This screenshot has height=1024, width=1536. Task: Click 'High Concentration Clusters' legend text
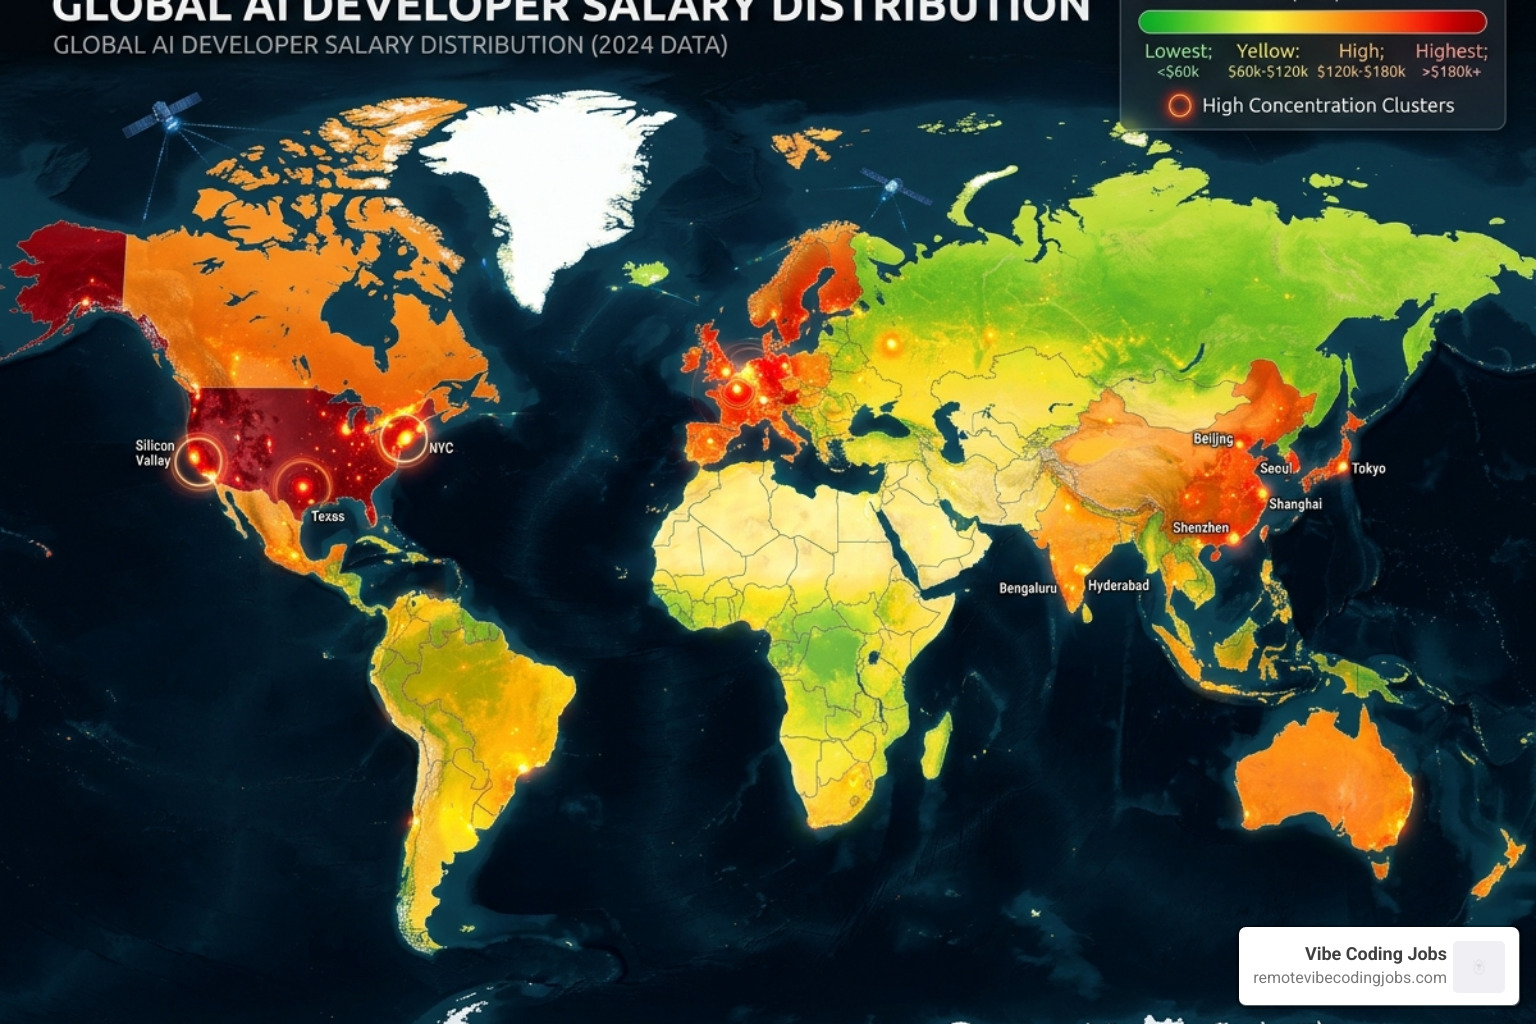point(1328,105)
